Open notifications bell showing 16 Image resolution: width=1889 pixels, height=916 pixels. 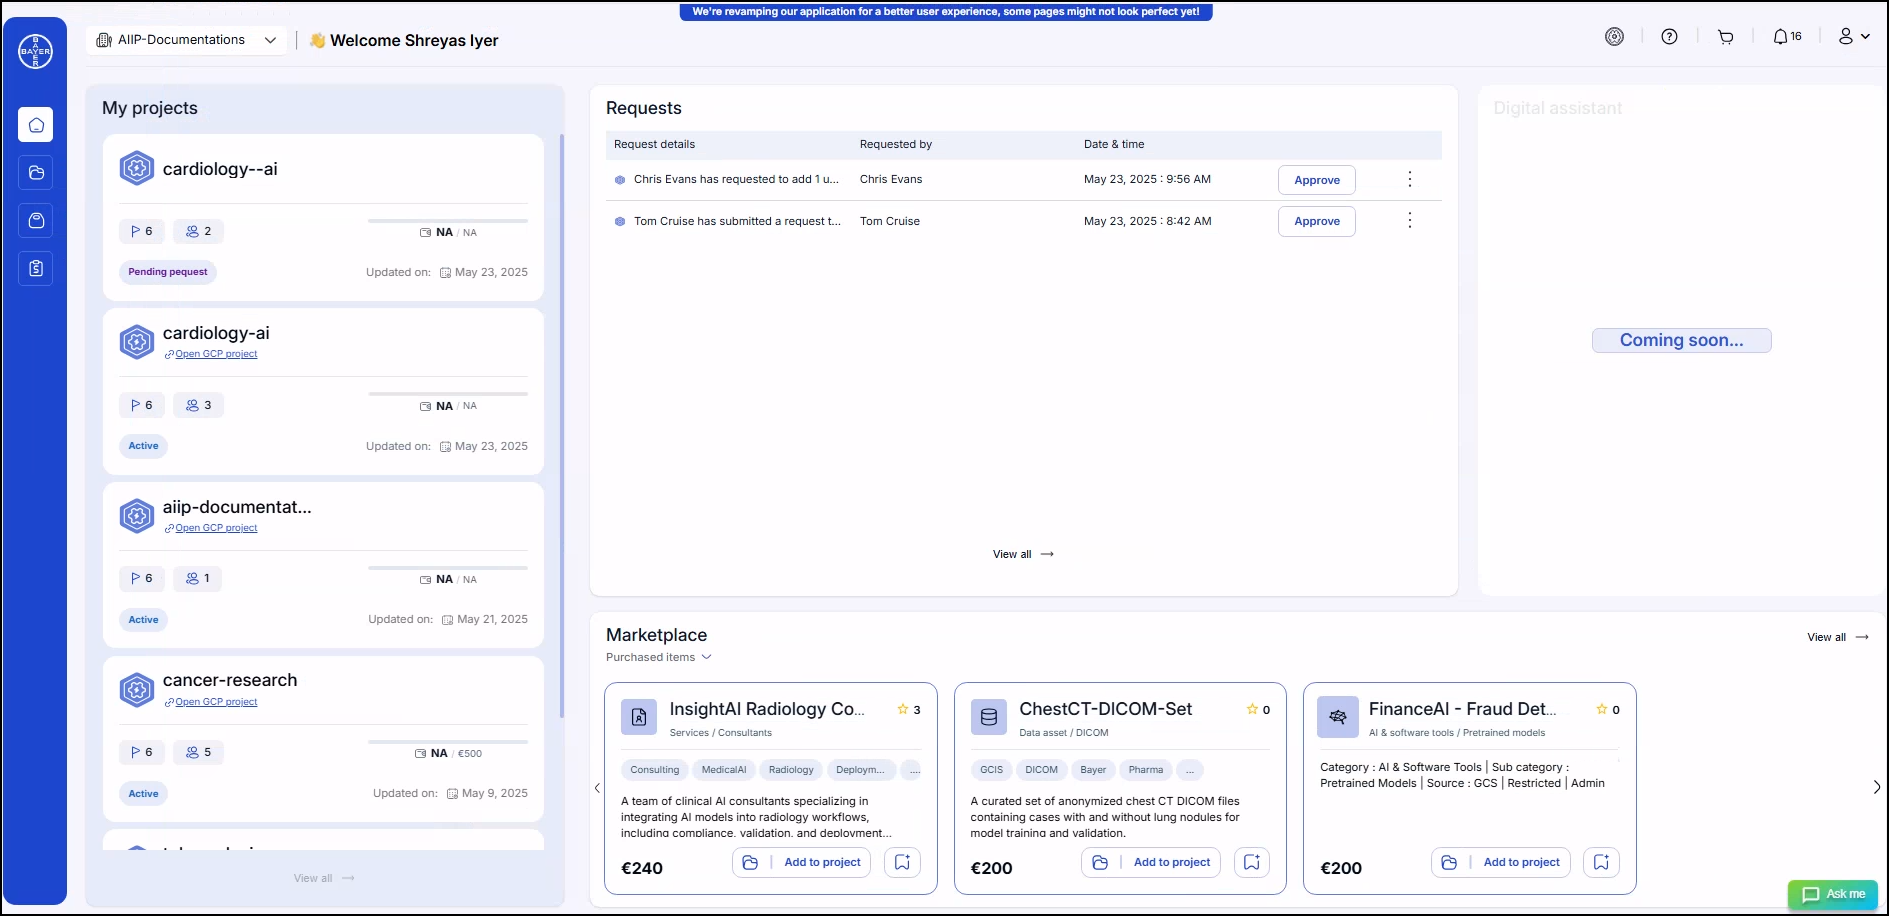pyautogui.click(x=1787, y=37)
